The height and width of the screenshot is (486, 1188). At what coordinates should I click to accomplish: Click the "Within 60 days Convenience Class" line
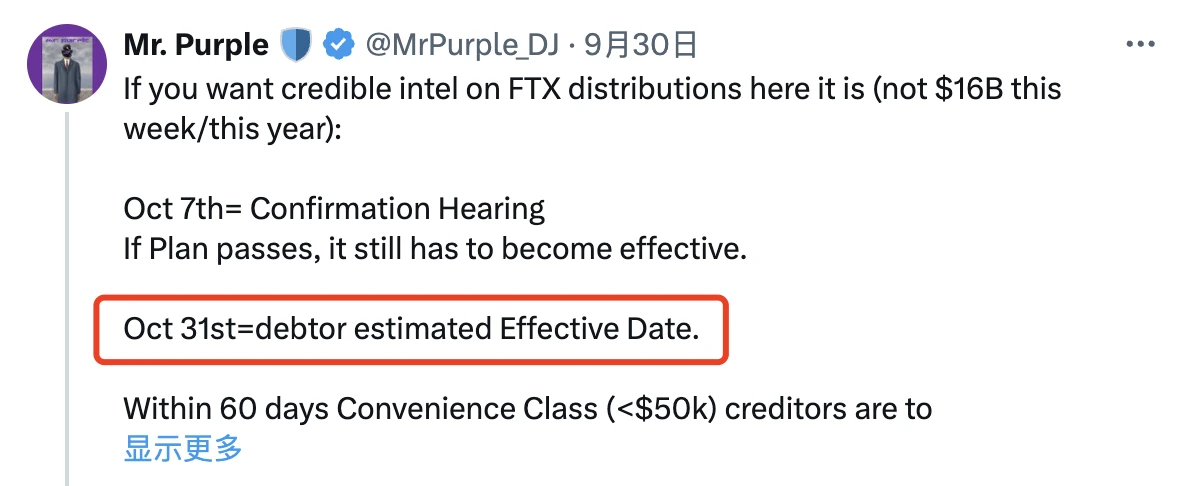(x=527, y=408)
